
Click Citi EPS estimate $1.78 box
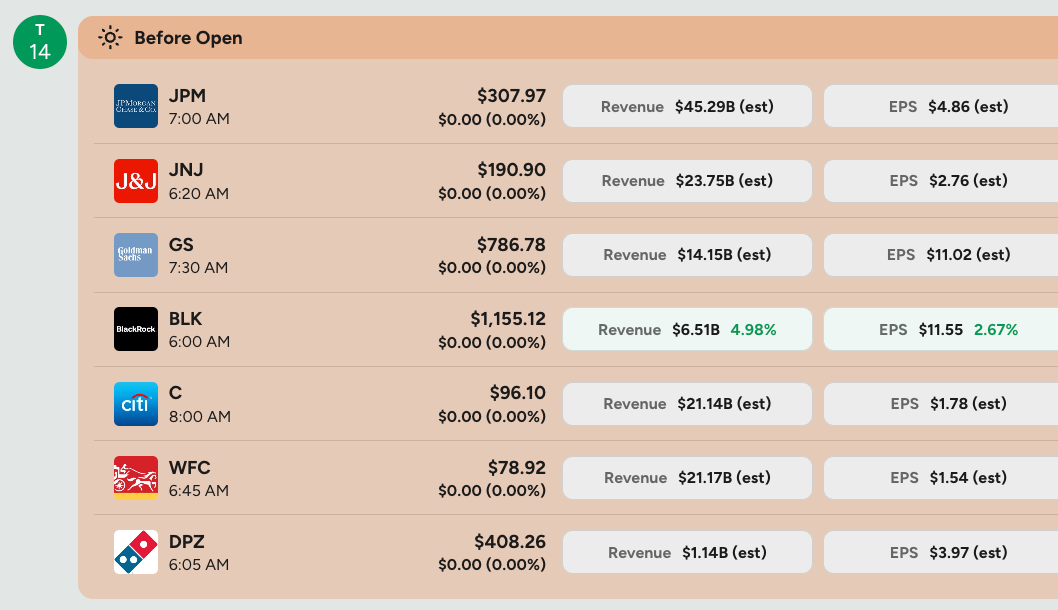941,404
